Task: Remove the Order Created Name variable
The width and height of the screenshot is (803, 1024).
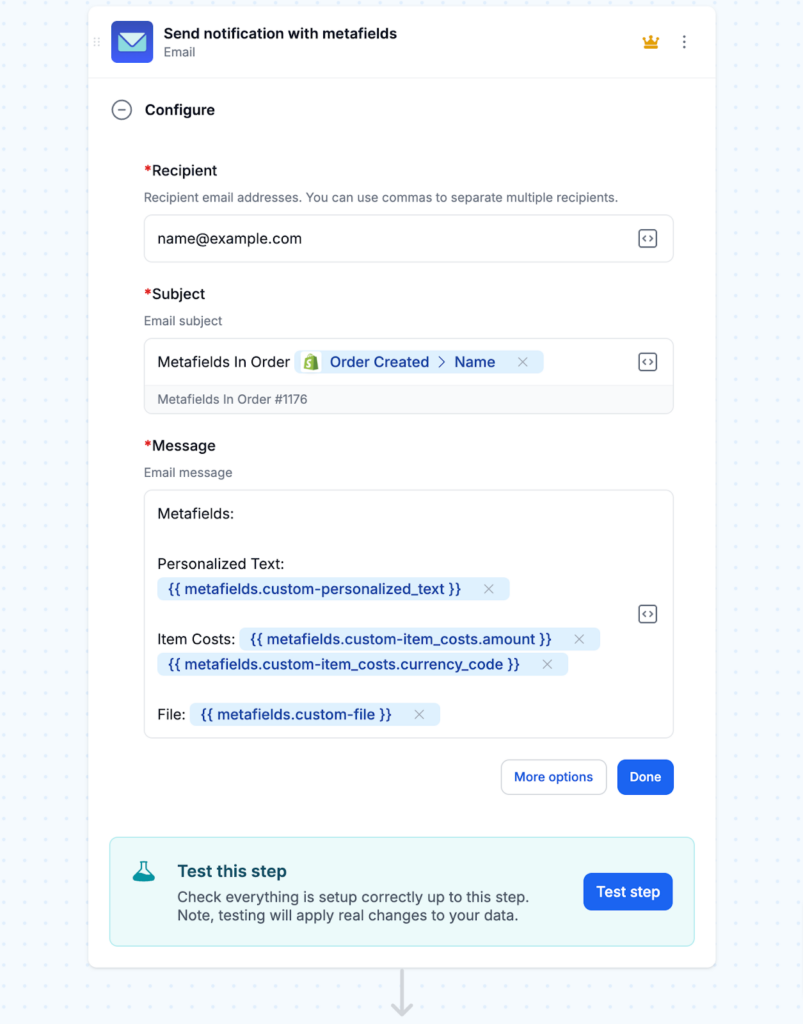Action: click(523, 362)
